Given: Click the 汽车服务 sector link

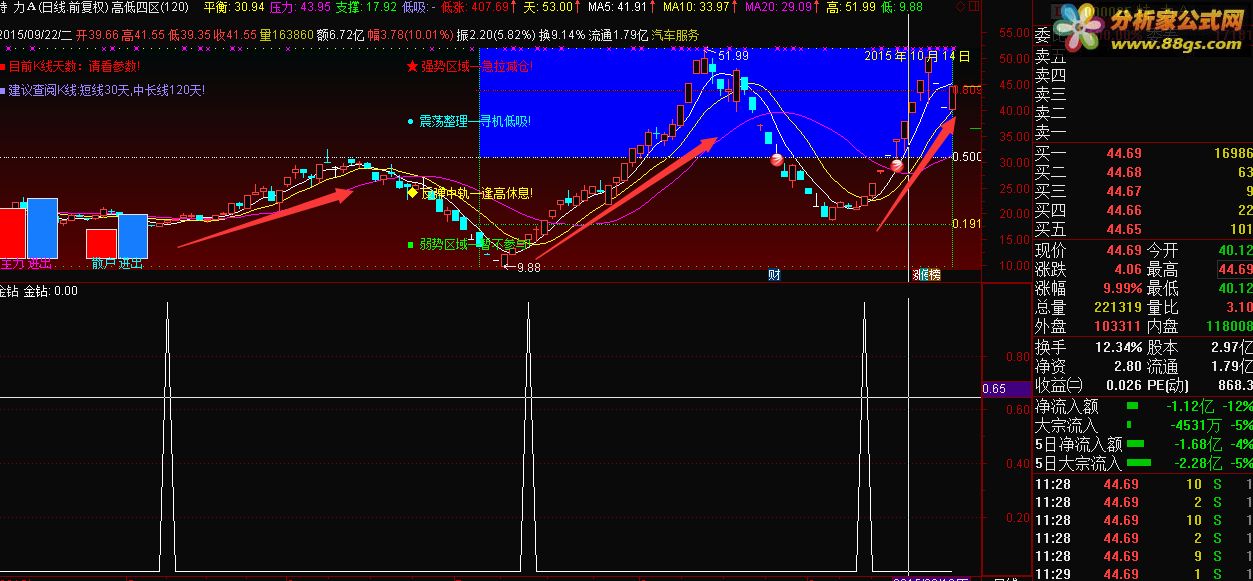Looking at the screenshot, I should point(676,34).
